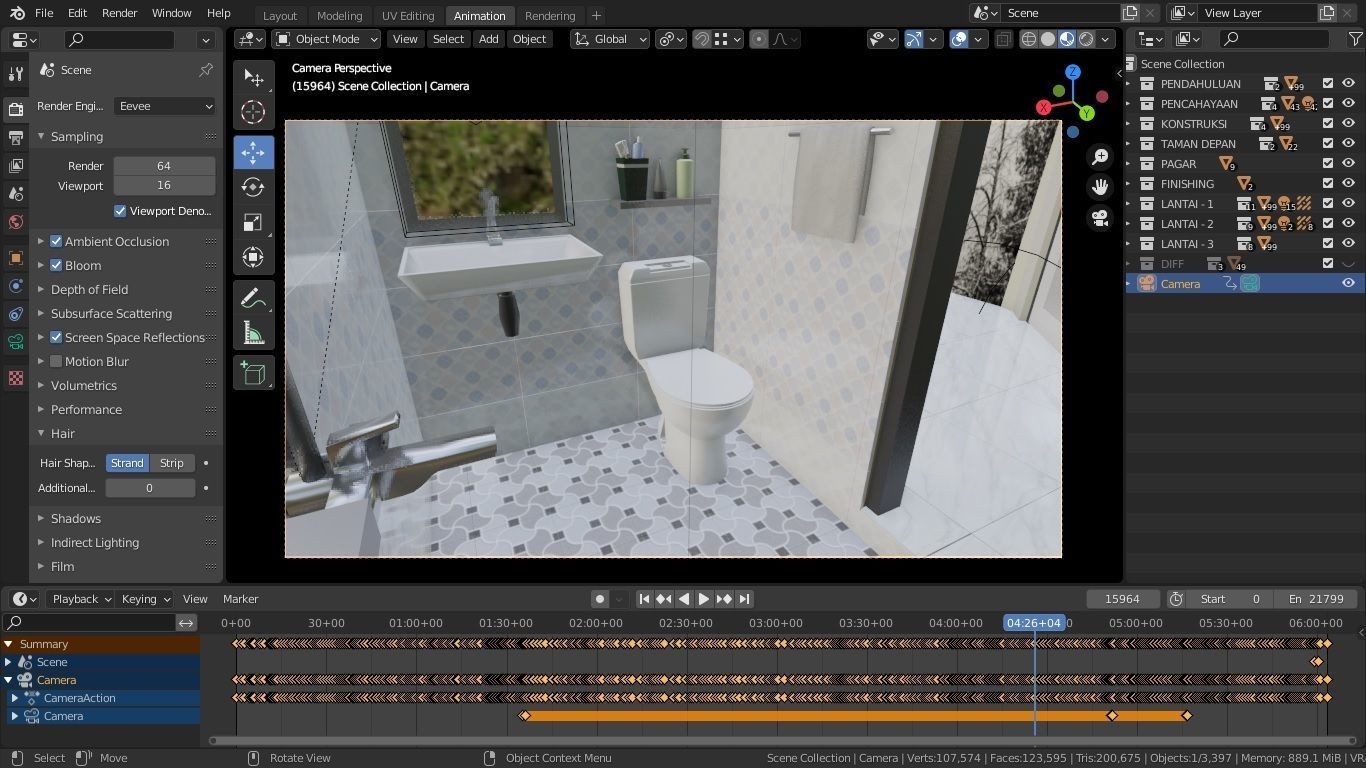Open the File menu
This screenshot has width=1366, height=768.
click(x=44, y=13)
